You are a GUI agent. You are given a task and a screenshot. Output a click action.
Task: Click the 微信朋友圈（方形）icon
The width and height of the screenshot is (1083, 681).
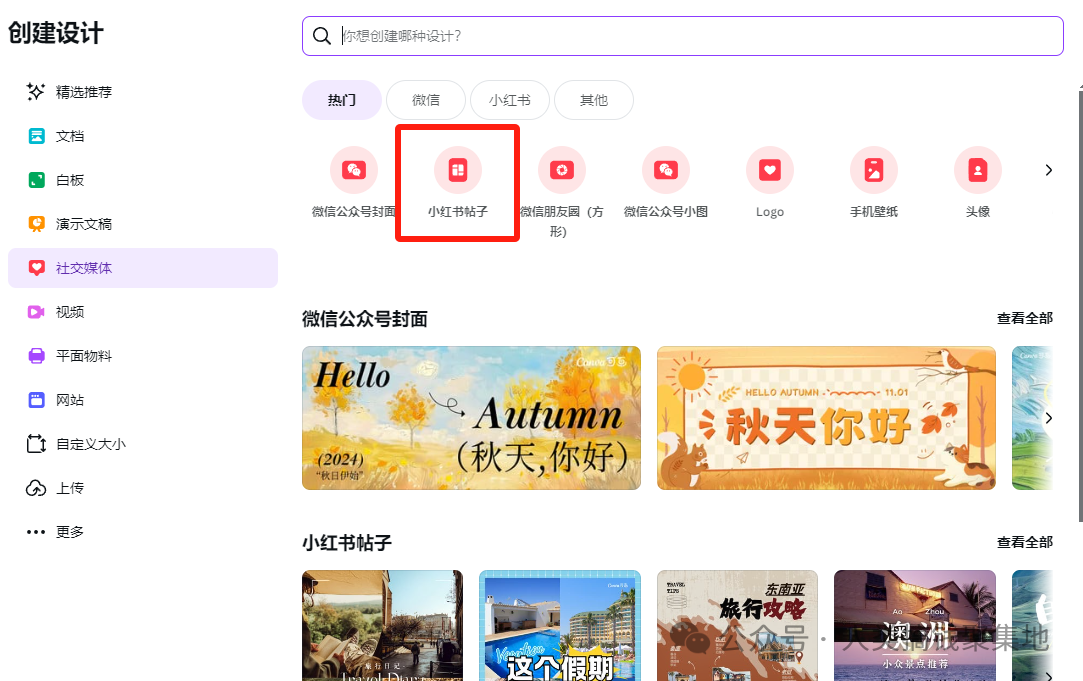[x=561, y=169]
